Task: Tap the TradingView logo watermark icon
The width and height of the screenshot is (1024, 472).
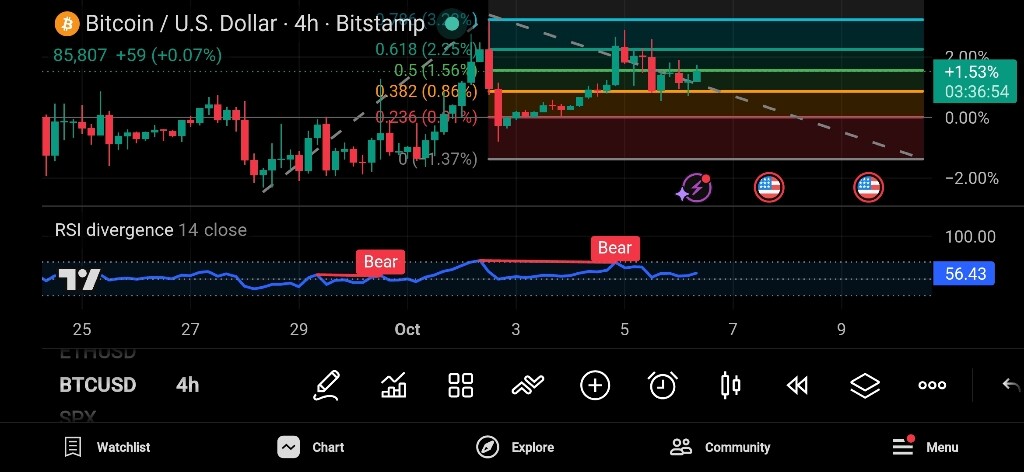Action: (x=80, y=279)
